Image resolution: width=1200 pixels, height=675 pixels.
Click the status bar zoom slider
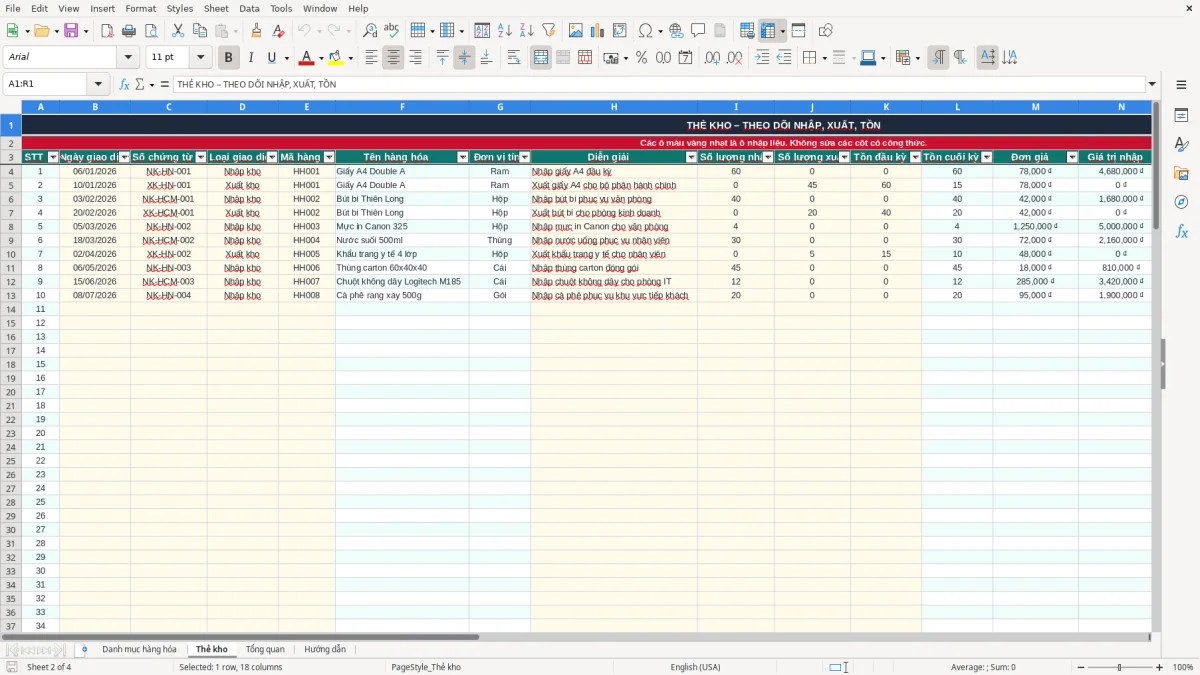pos(1119,667)
